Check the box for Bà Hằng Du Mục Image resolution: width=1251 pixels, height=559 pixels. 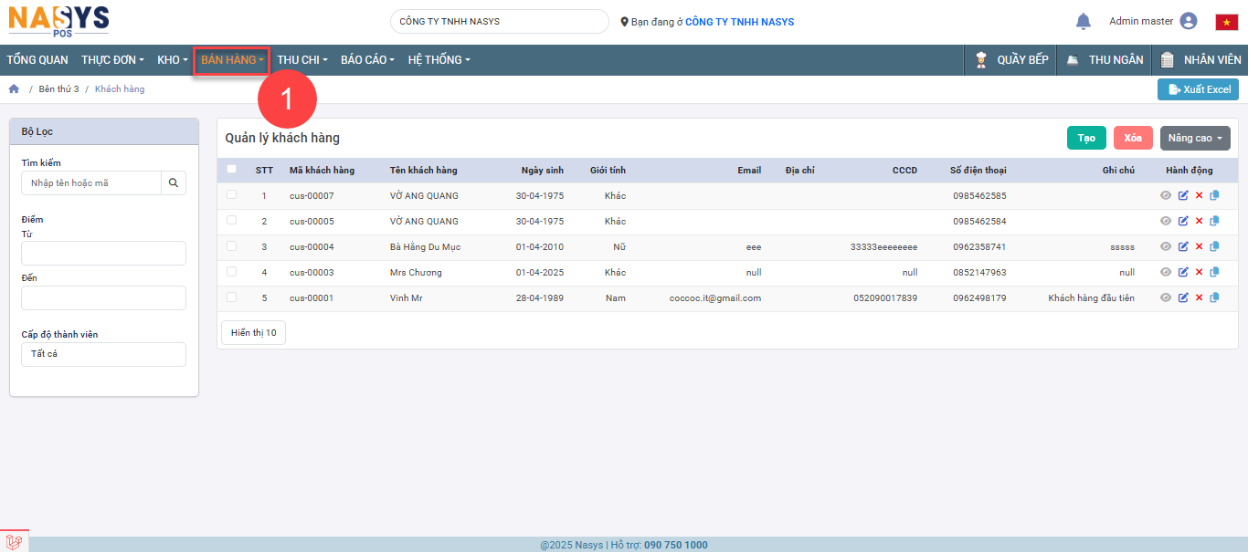tap(232, 246)
